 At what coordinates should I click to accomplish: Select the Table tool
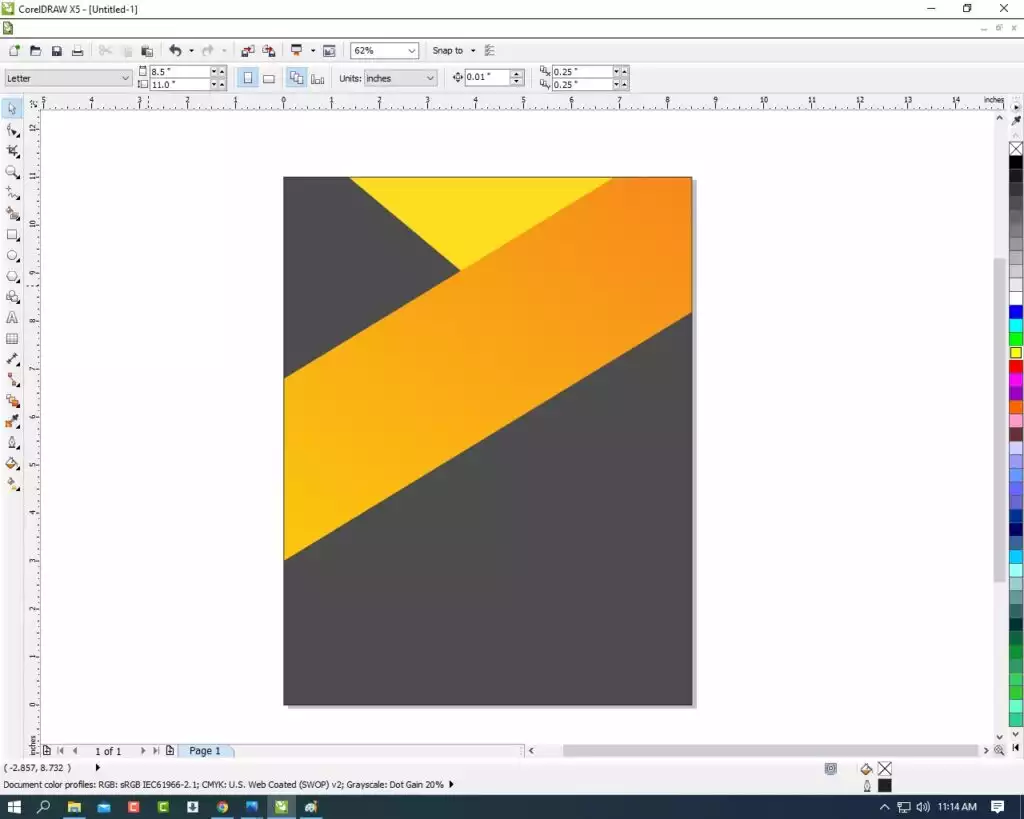pos(12,338)
